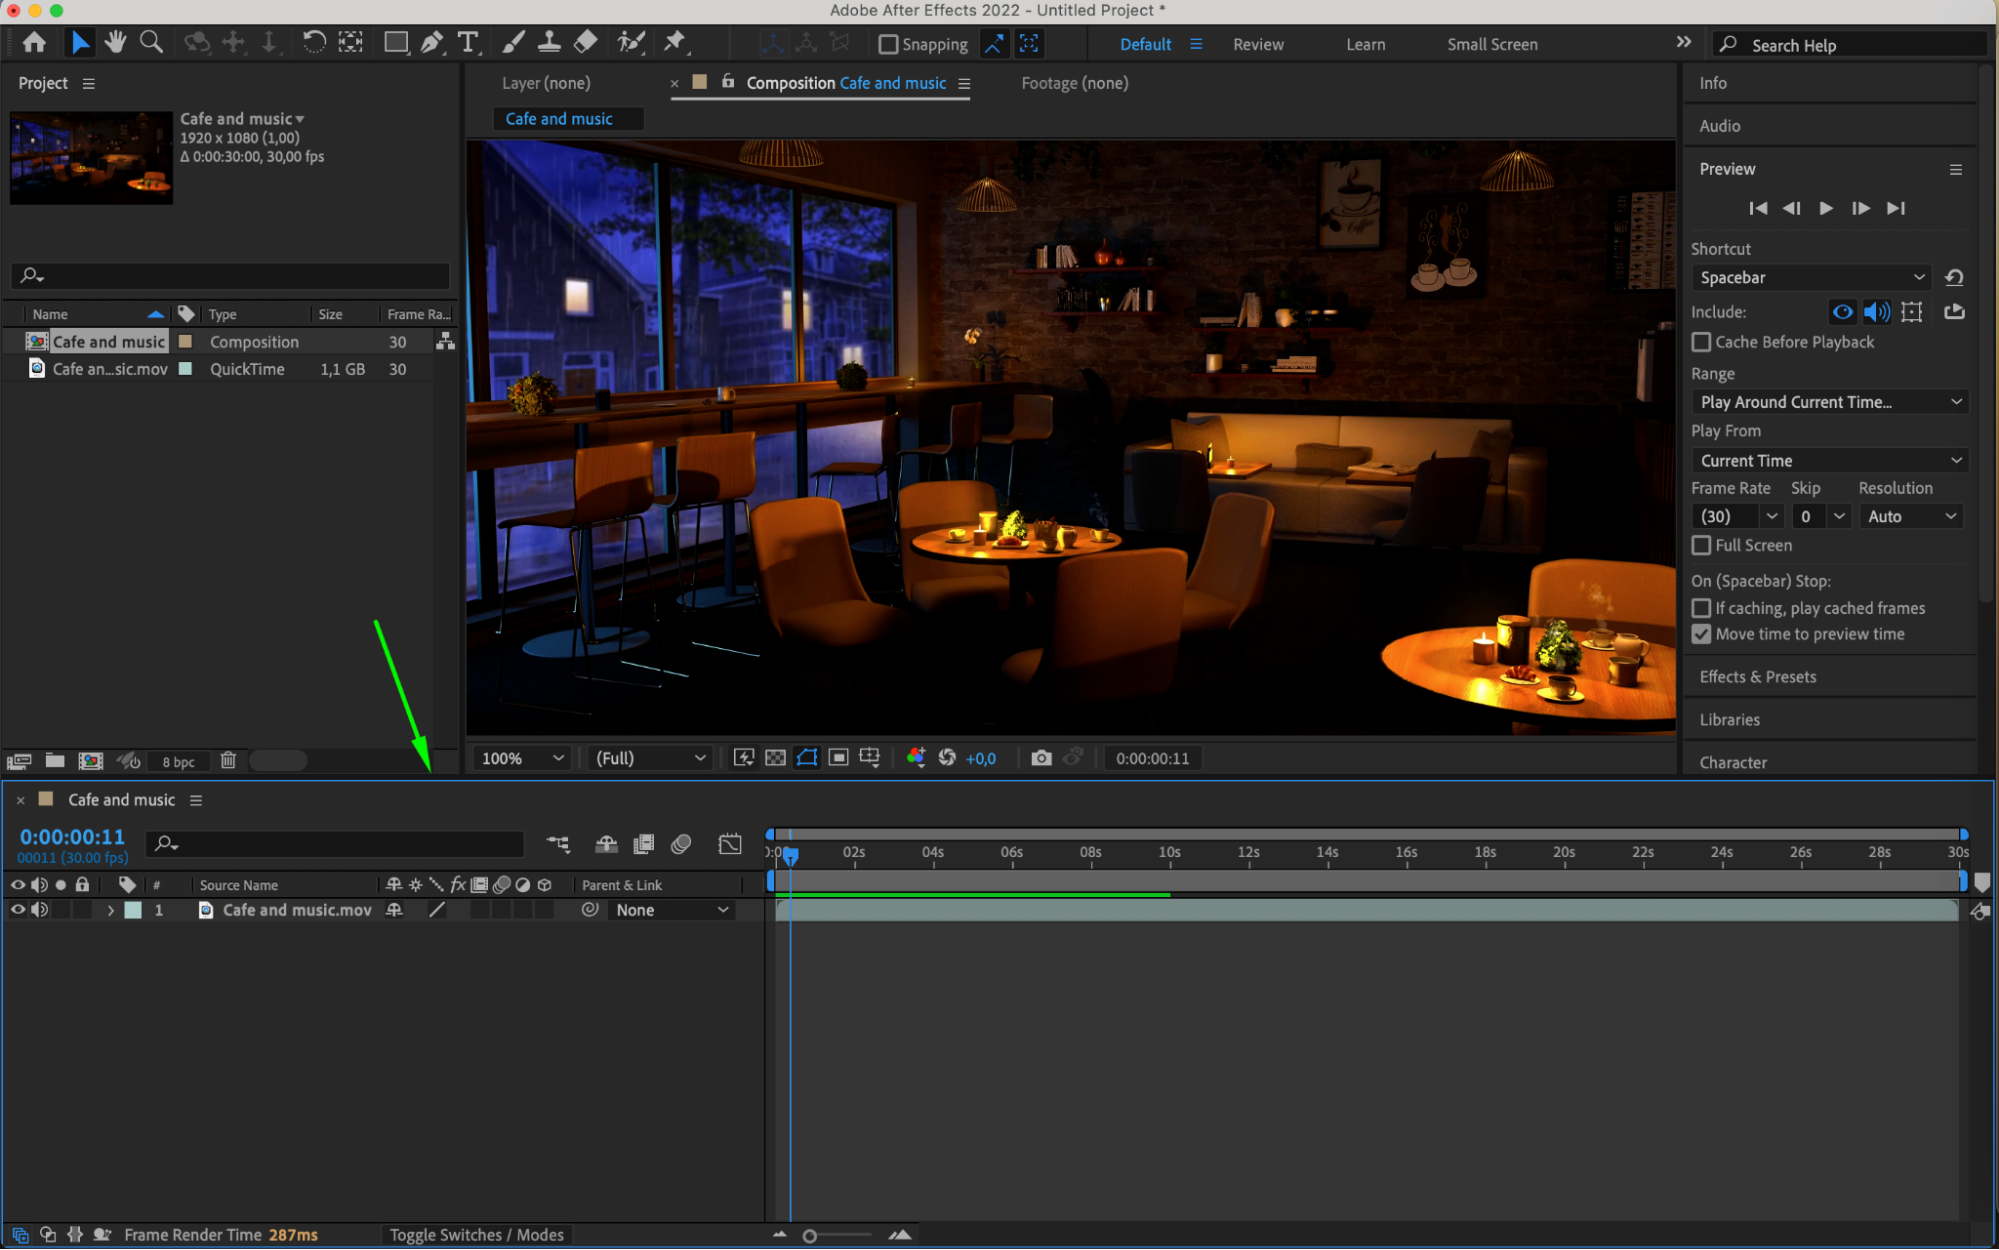Delete selected project item with trash icon
This screenshot has height=1250, width=1999.
228,761
